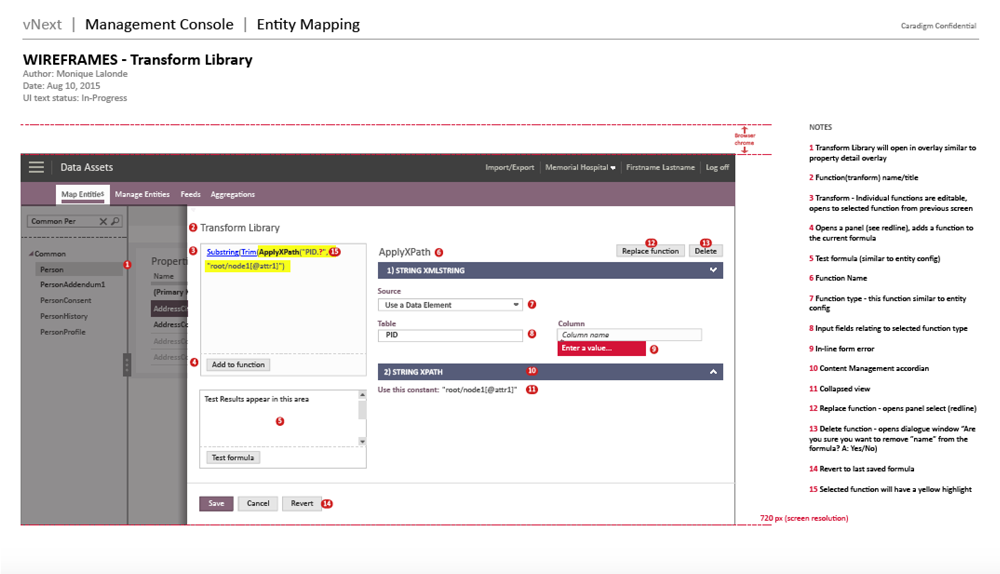Image resolution: width=1000 pixels, height=574 pixels.
Task: Collapse the Common tree node
Action: click(x=31, y=254)
